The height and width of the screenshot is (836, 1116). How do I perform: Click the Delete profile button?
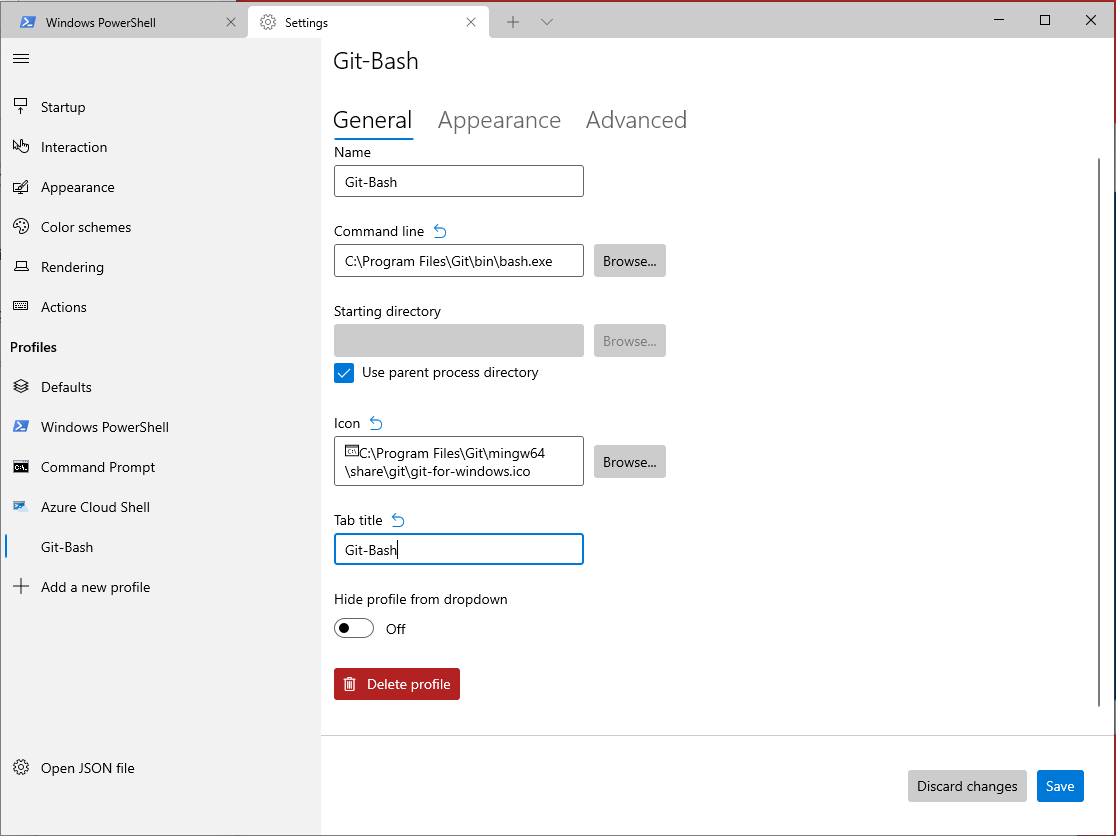396,684
